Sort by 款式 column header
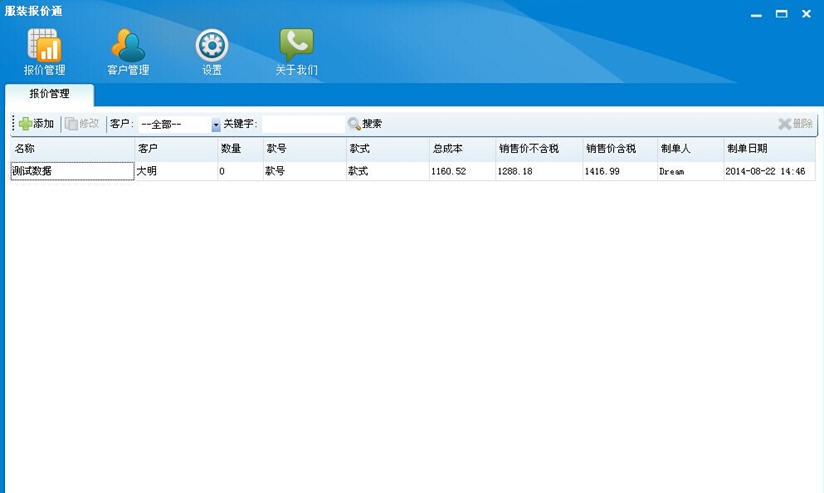The image size is (824, 493). (x=387, y=149)
